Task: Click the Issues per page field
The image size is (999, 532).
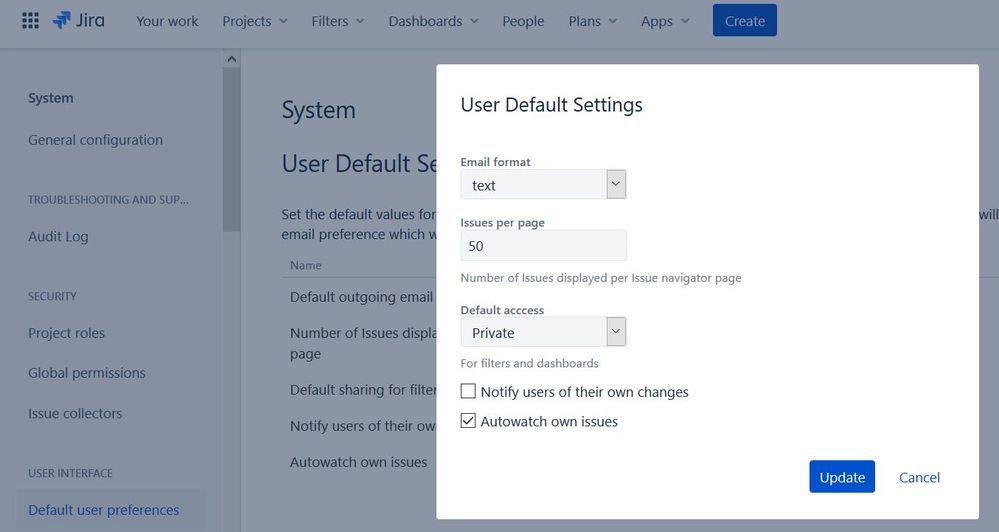Action: click(543, 245)
